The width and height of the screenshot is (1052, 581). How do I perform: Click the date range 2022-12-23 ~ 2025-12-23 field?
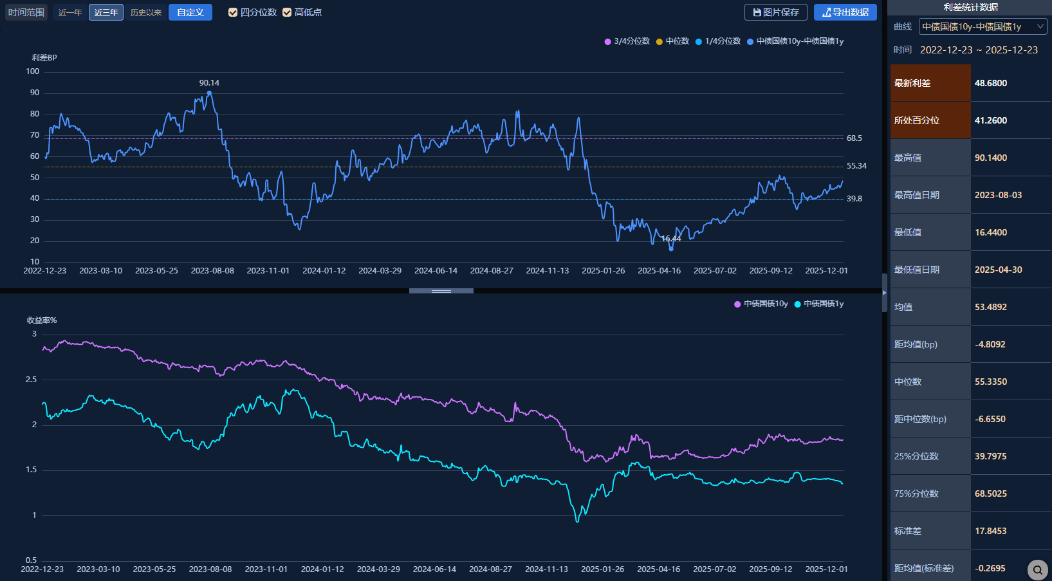coord(978,49)
